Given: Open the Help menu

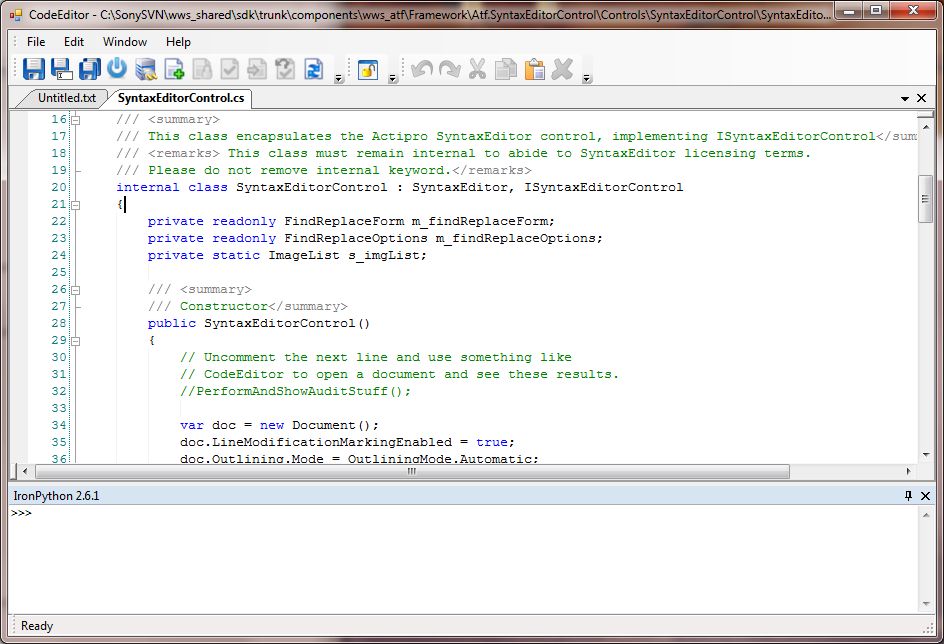Looking at the screenshot, I should click(x=178, y=42).
